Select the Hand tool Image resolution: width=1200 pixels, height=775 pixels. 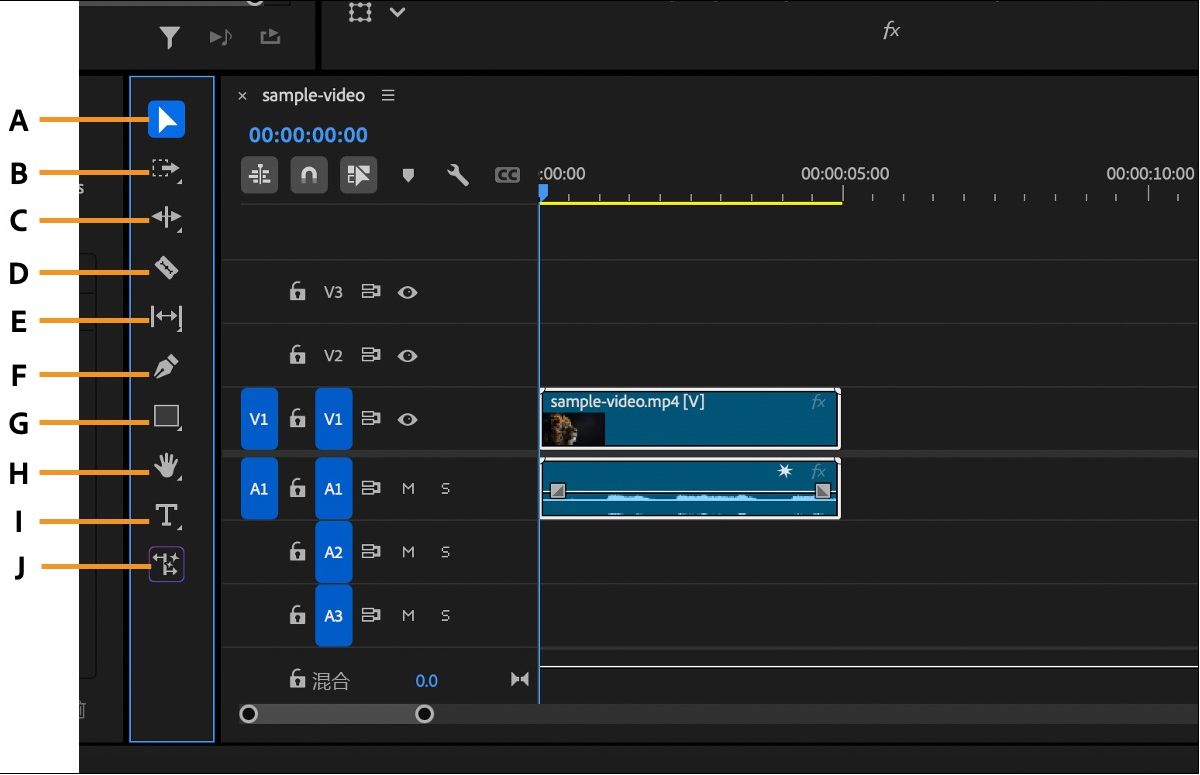pyautogui.click(x=166, y=466)
